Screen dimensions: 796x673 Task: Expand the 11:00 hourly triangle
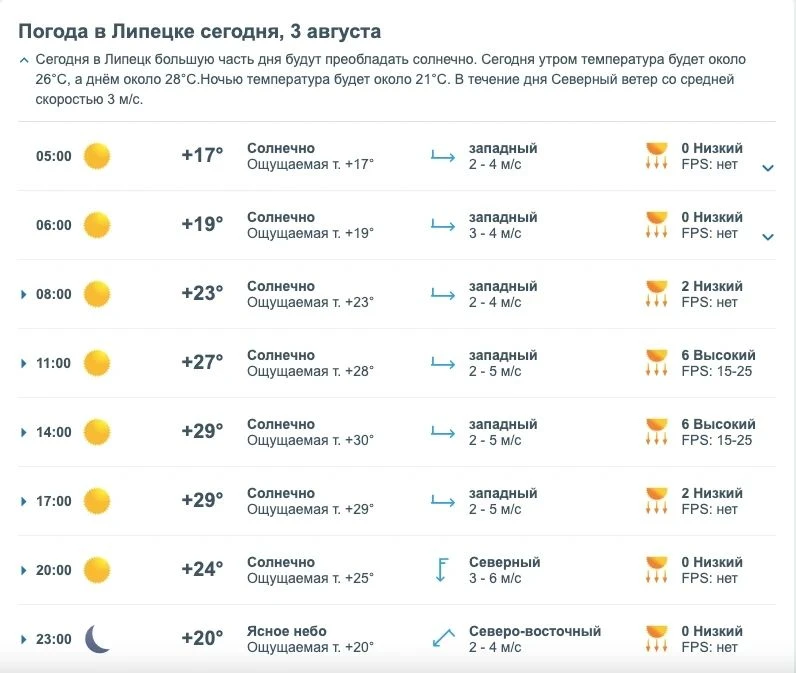[x=23, y=363]
